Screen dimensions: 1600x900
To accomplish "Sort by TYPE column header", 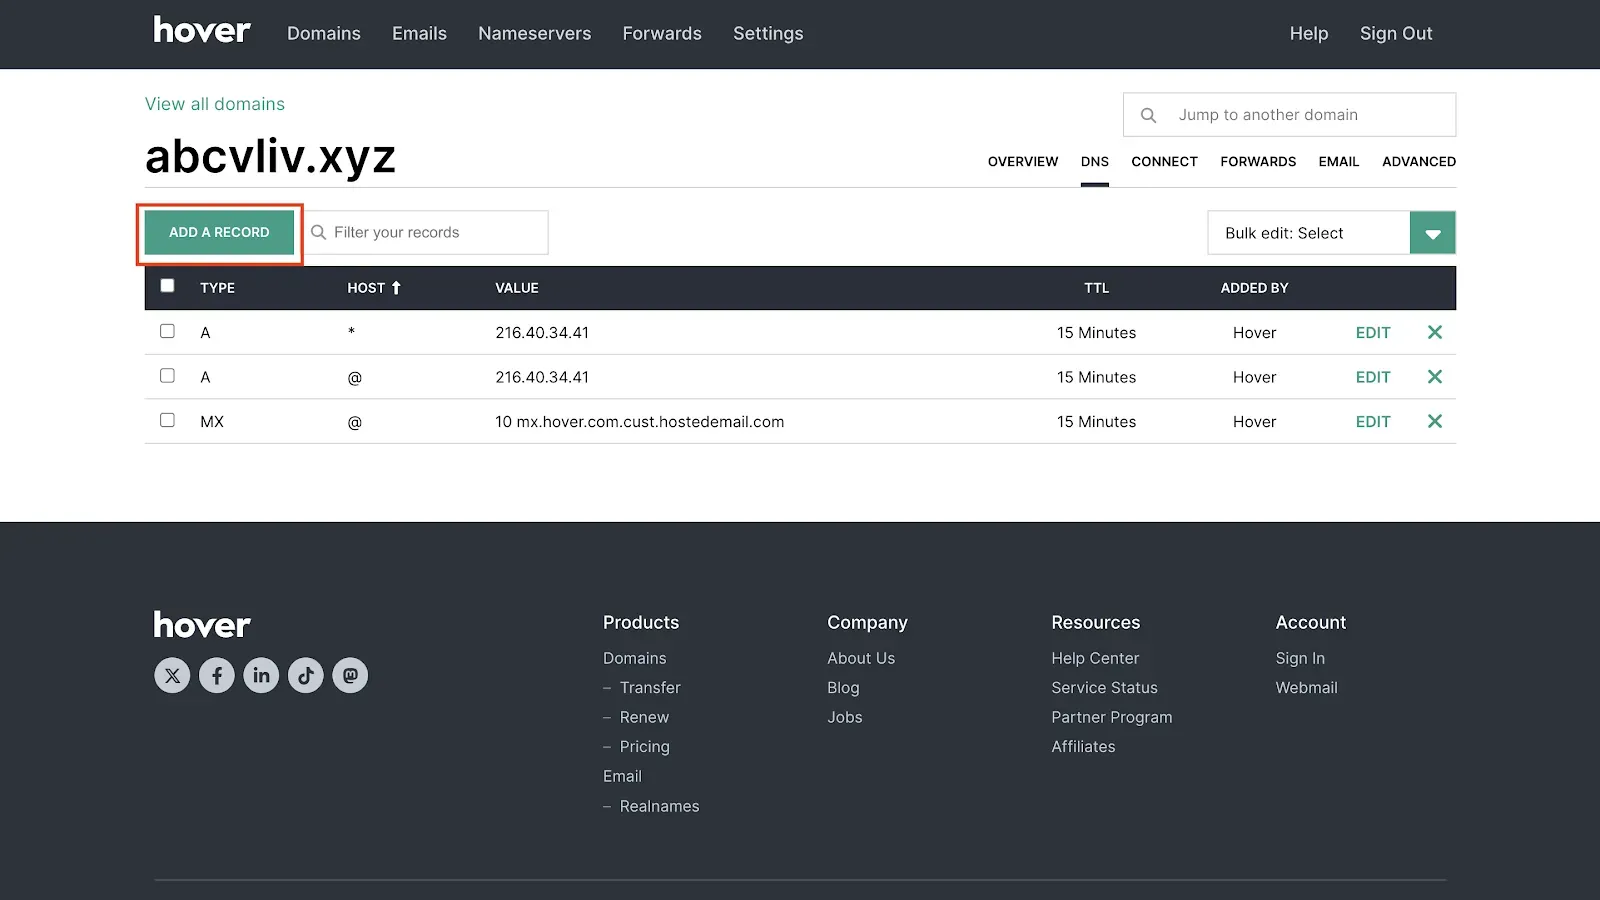I will tap(217, 288).
